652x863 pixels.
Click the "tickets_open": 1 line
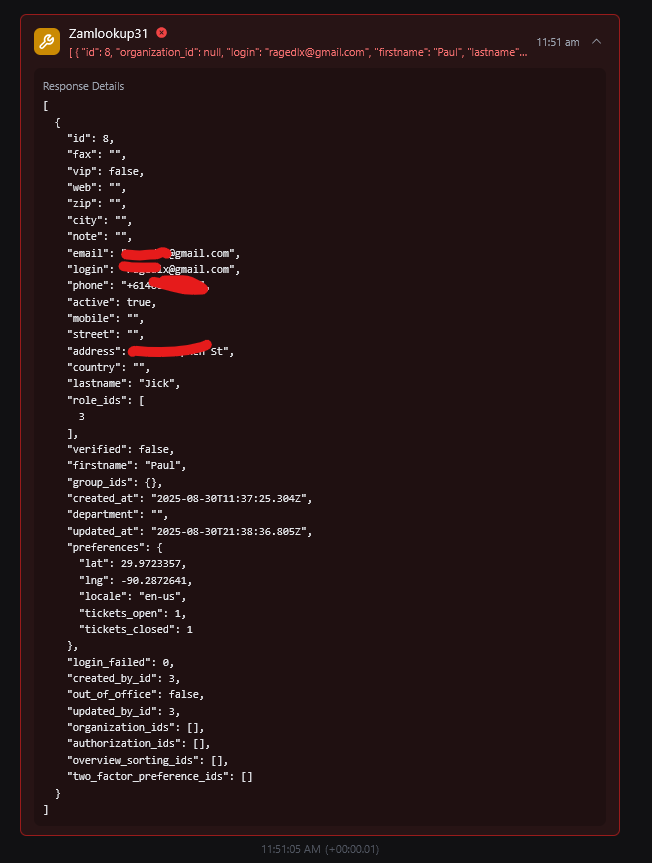(x=133, y=613)
